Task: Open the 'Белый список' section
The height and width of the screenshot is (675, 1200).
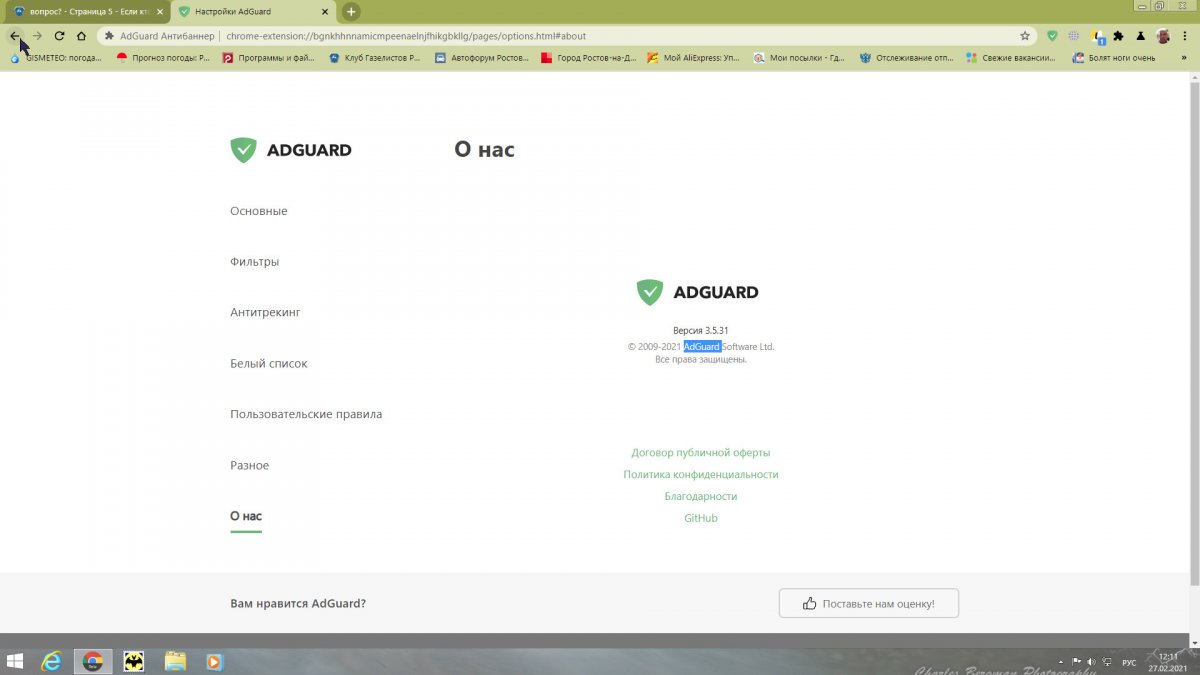Action: 269,363
